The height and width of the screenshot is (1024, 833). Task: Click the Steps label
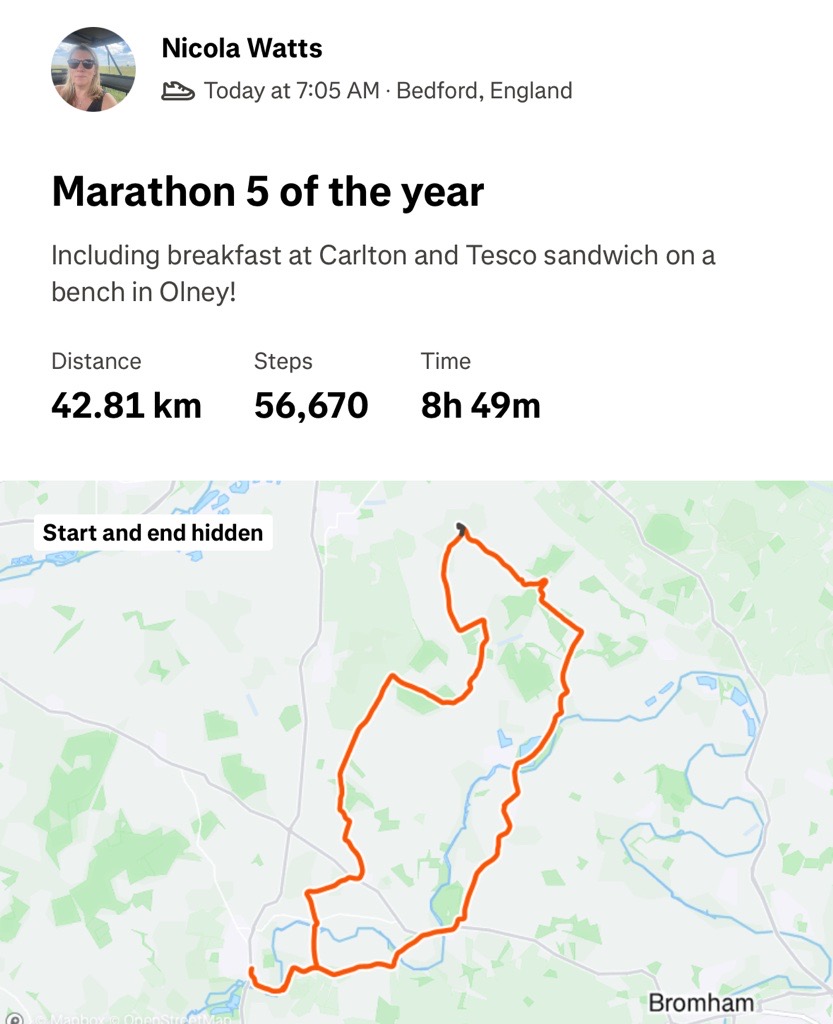click(x=283, y=361)
